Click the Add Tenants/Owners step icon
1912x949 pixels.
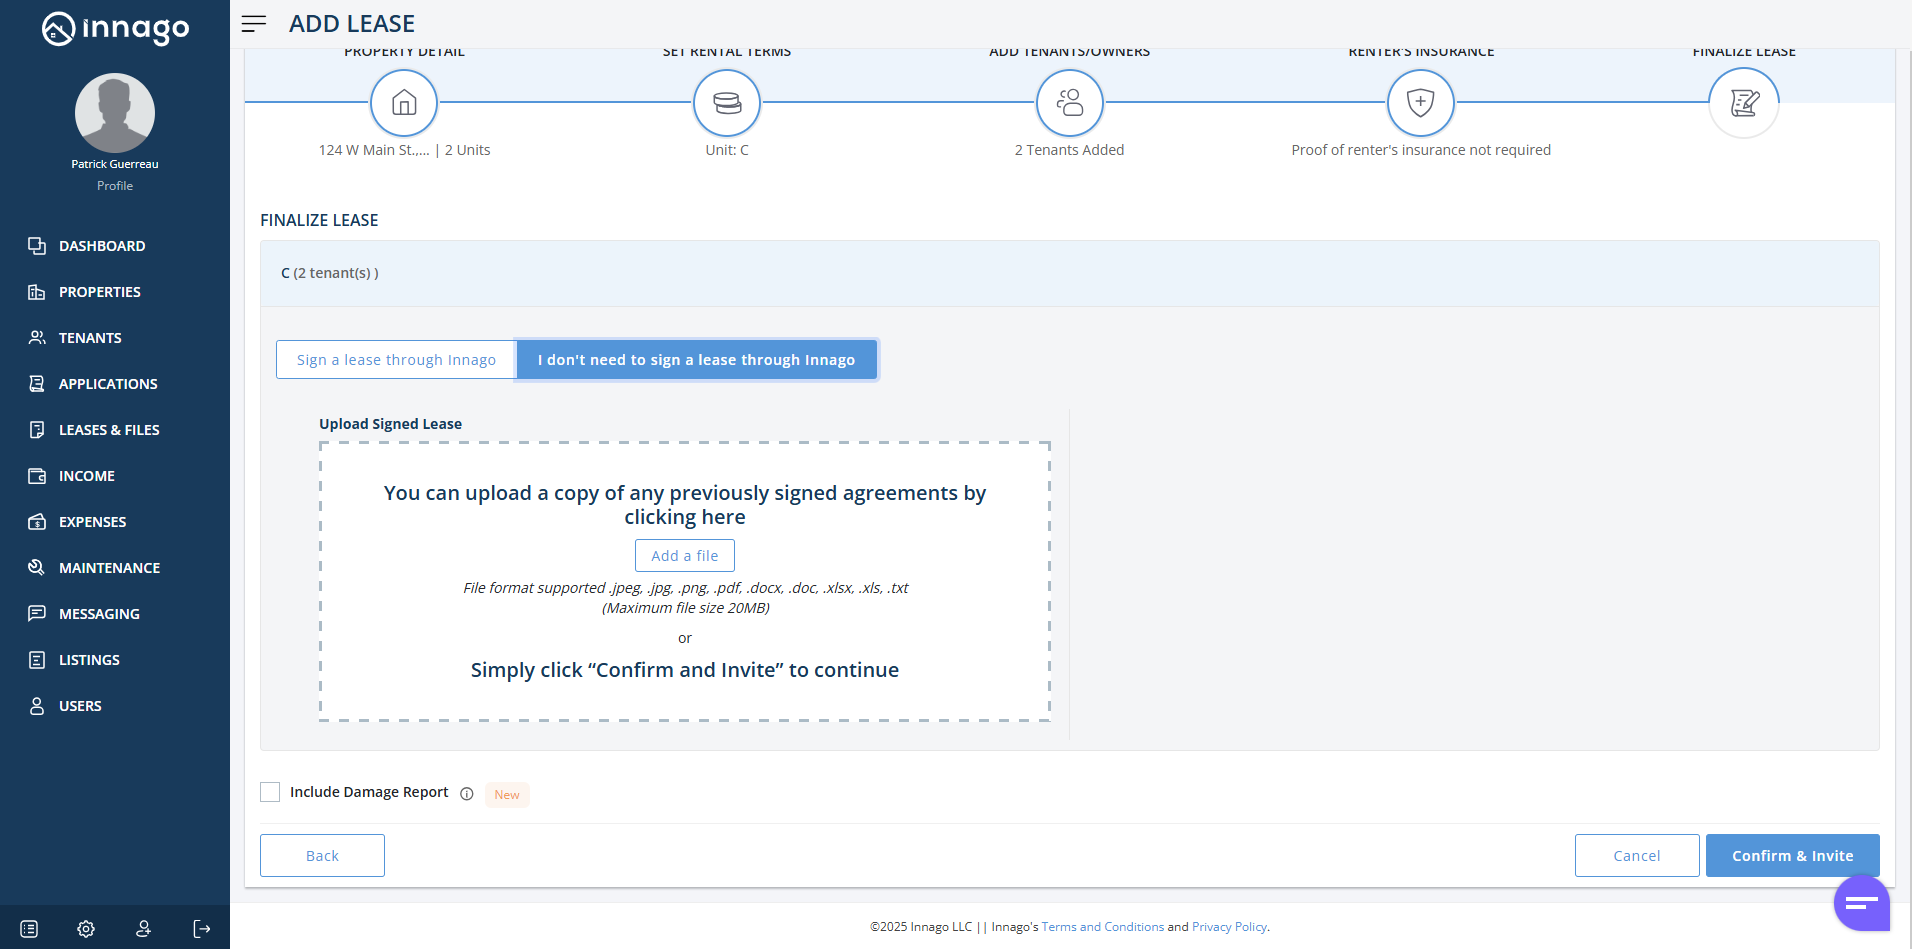(x=1069, y=103)
